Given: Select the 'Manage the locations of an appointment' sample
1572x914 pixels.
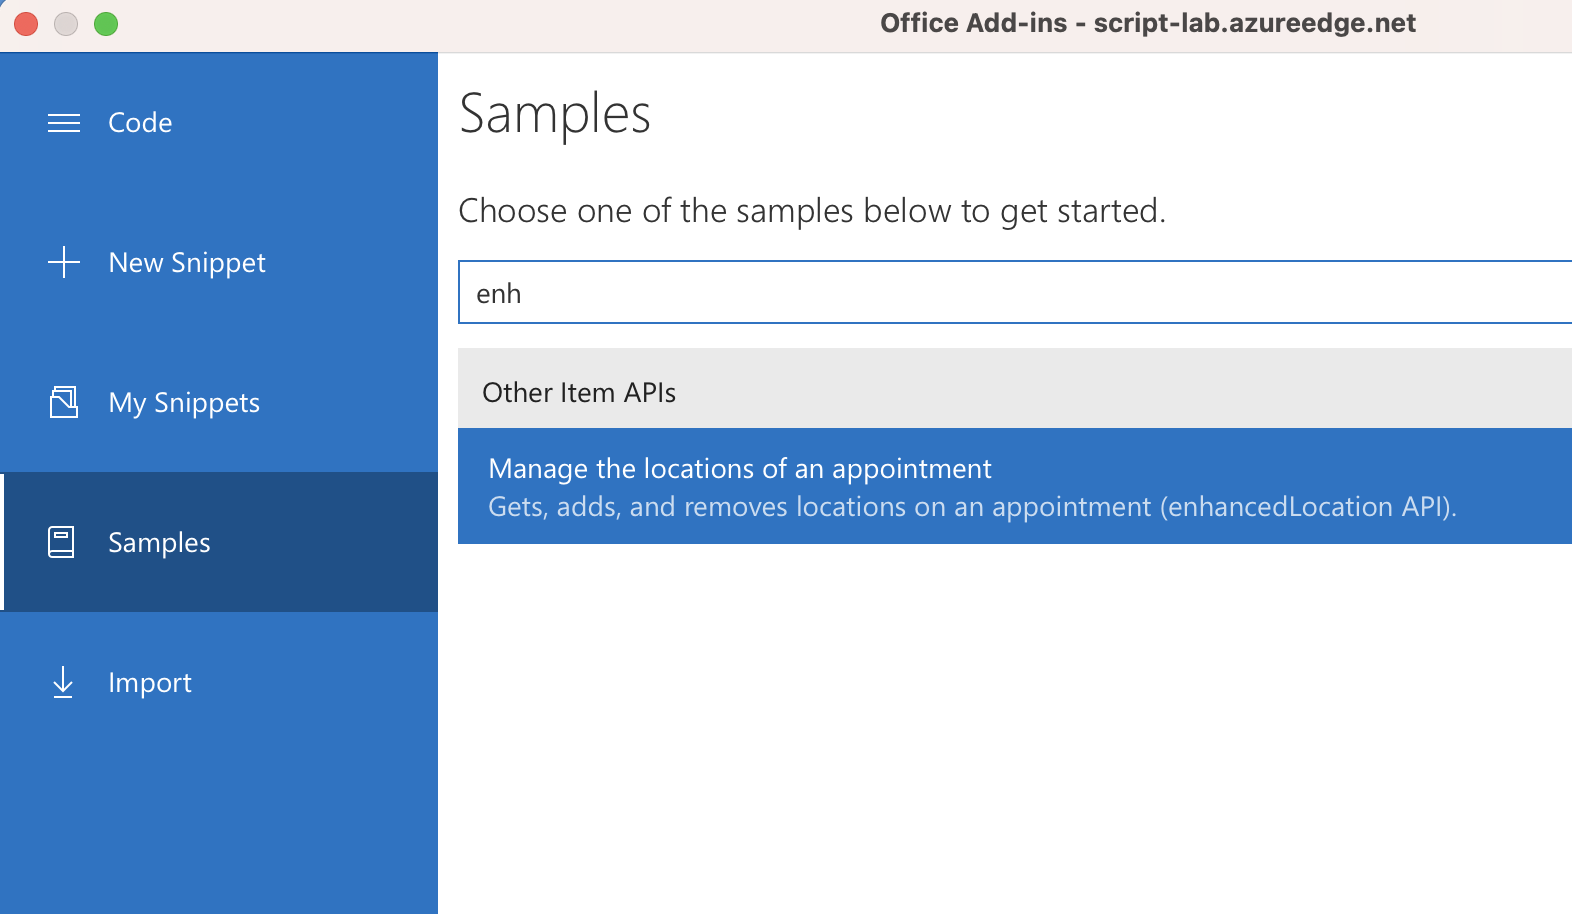Looking at the screenshot, I should pyautogui.click(x=739, y=467).
